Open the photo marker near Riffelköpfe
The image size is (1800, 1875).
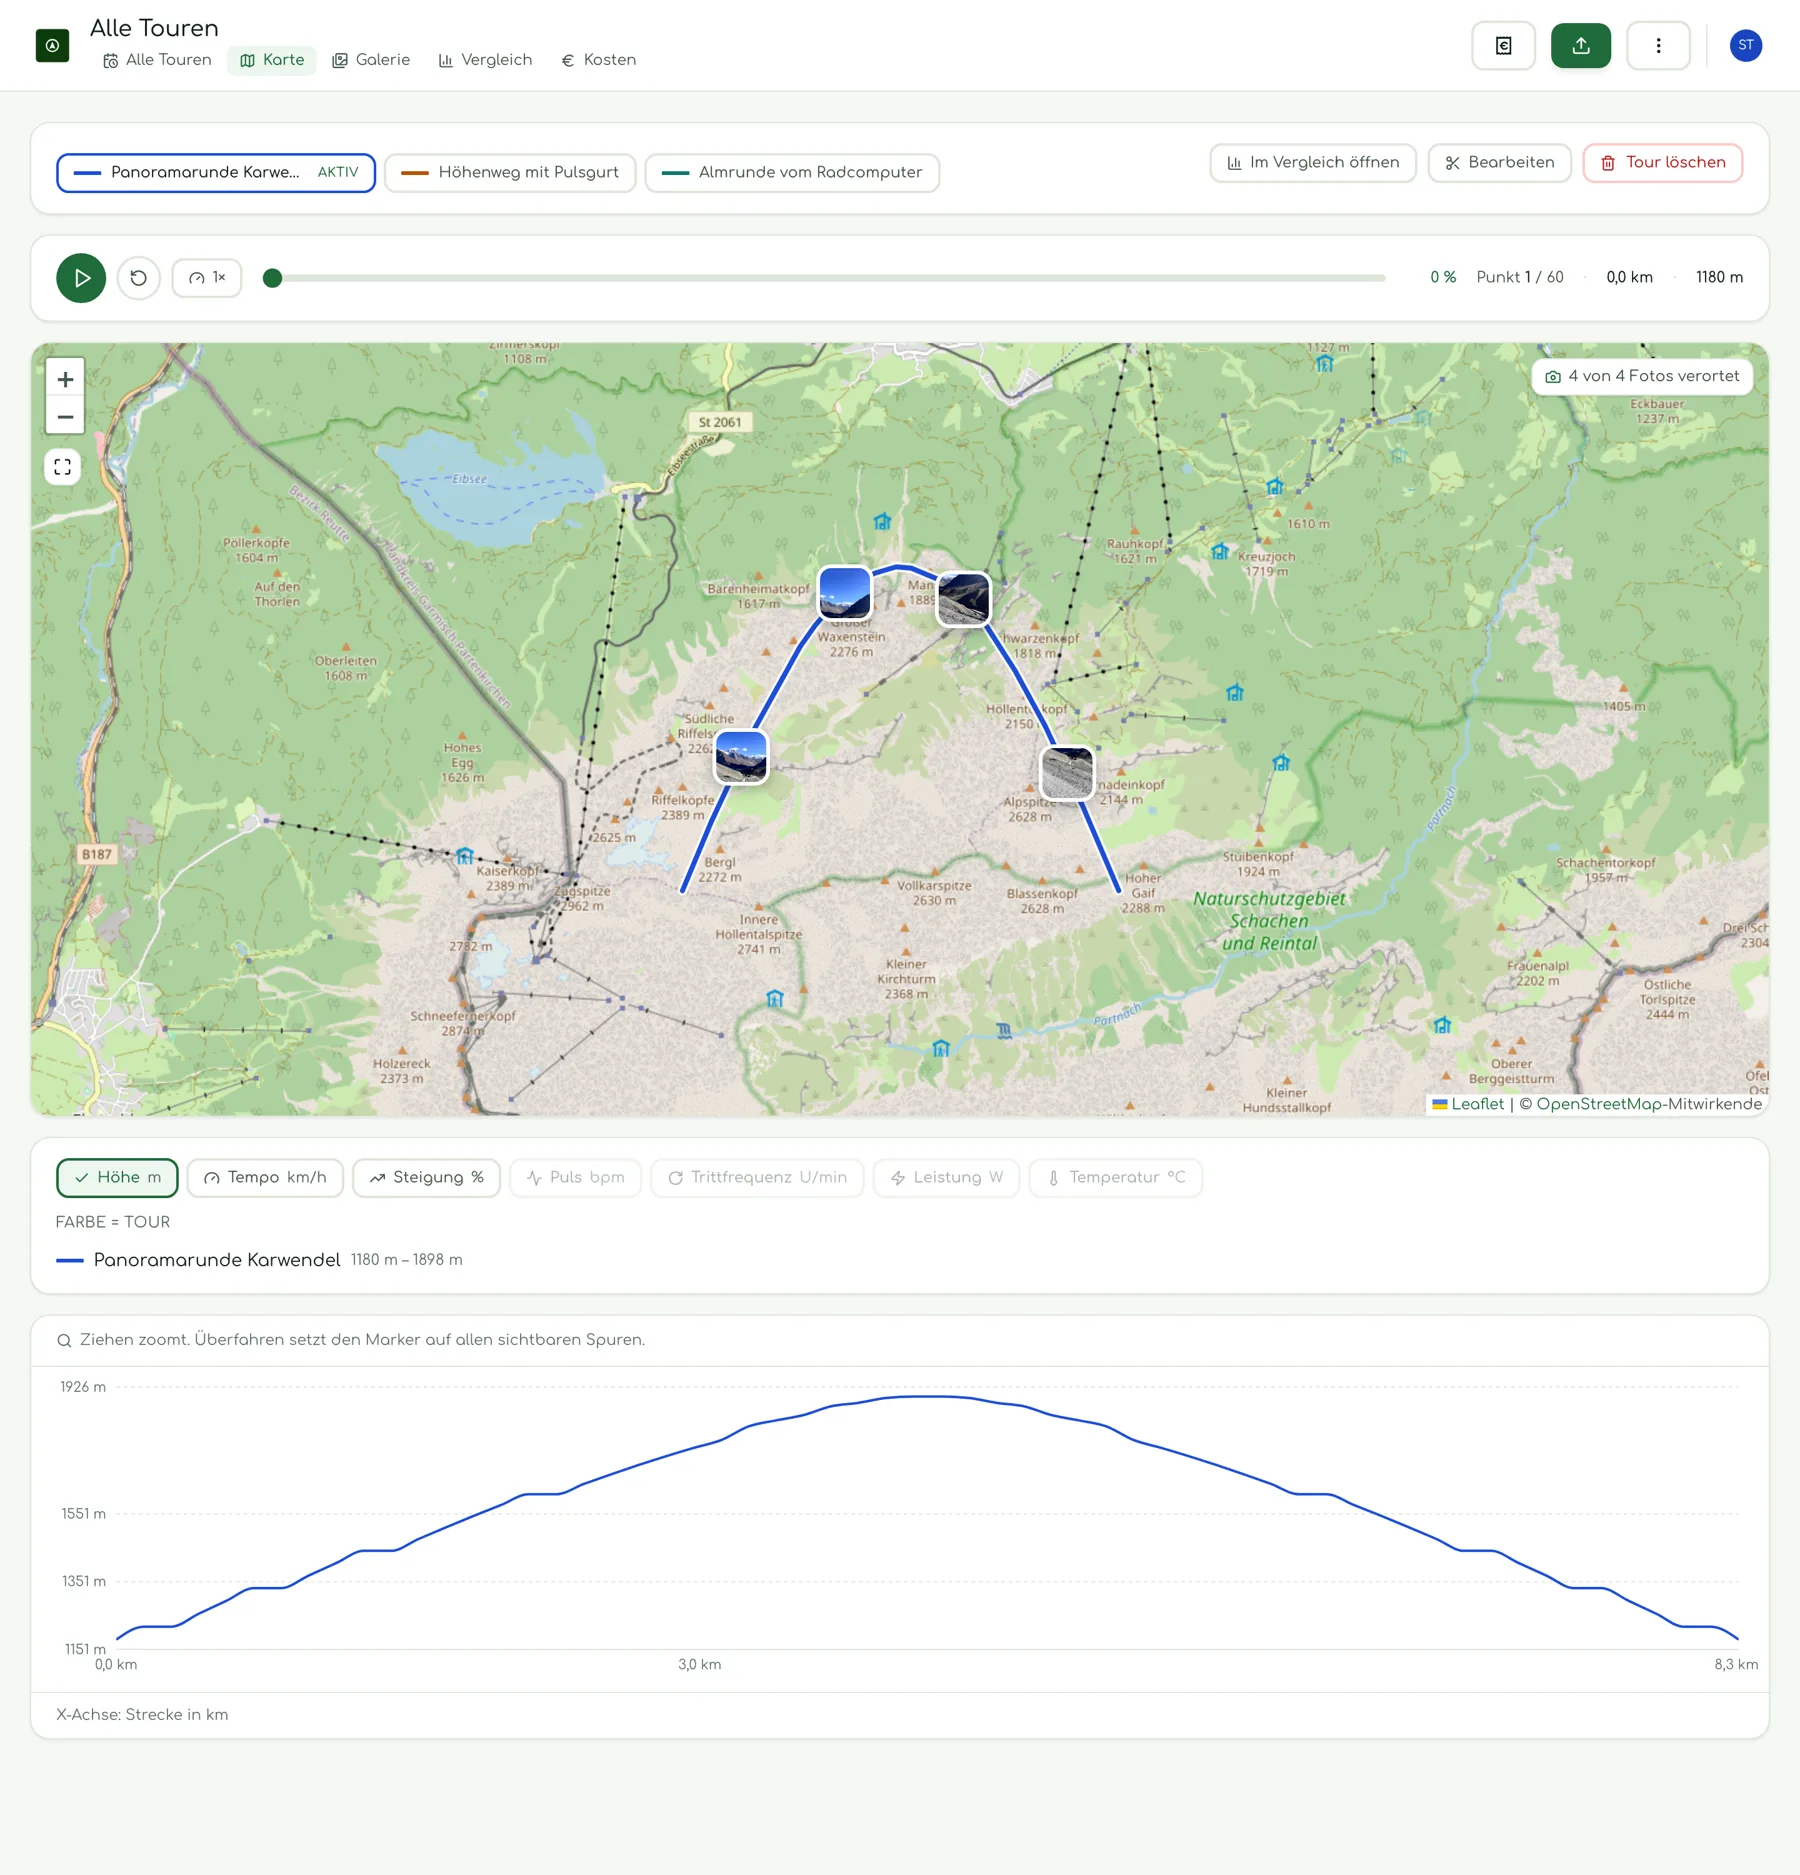[741, 757]
